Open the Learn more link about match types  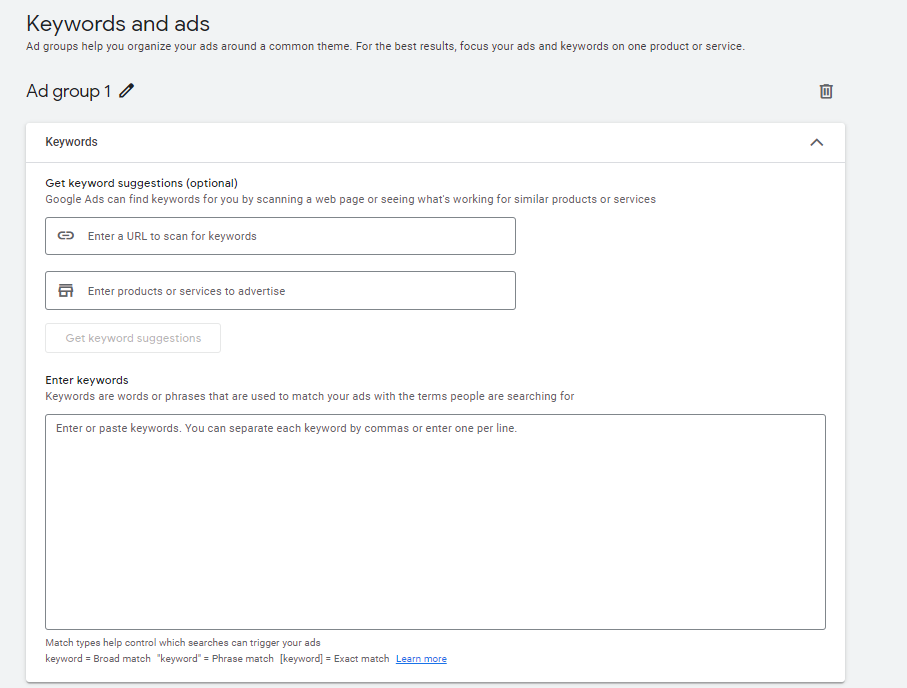click(x=421, y=659)
